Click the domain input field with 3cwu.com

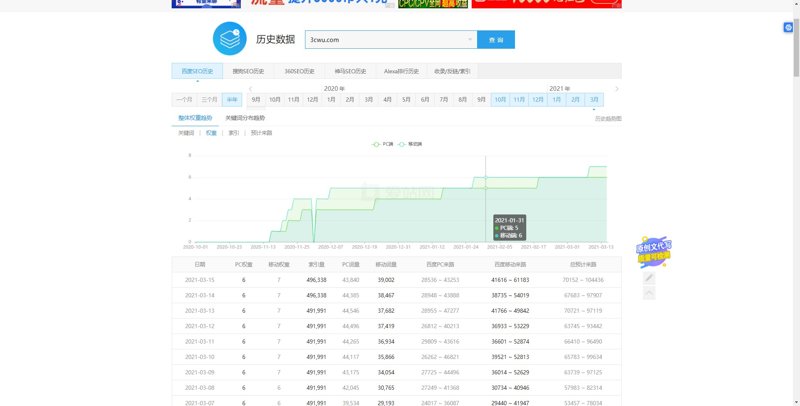point(385,40)
